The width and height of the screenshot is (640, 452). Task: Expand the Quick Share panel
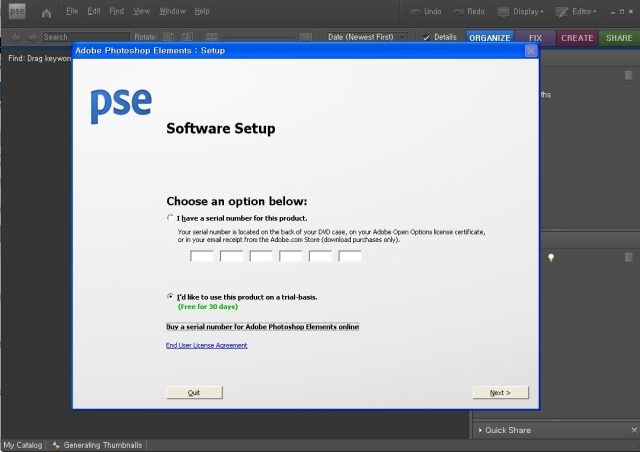pyautogui.click(x=480, y=430)
